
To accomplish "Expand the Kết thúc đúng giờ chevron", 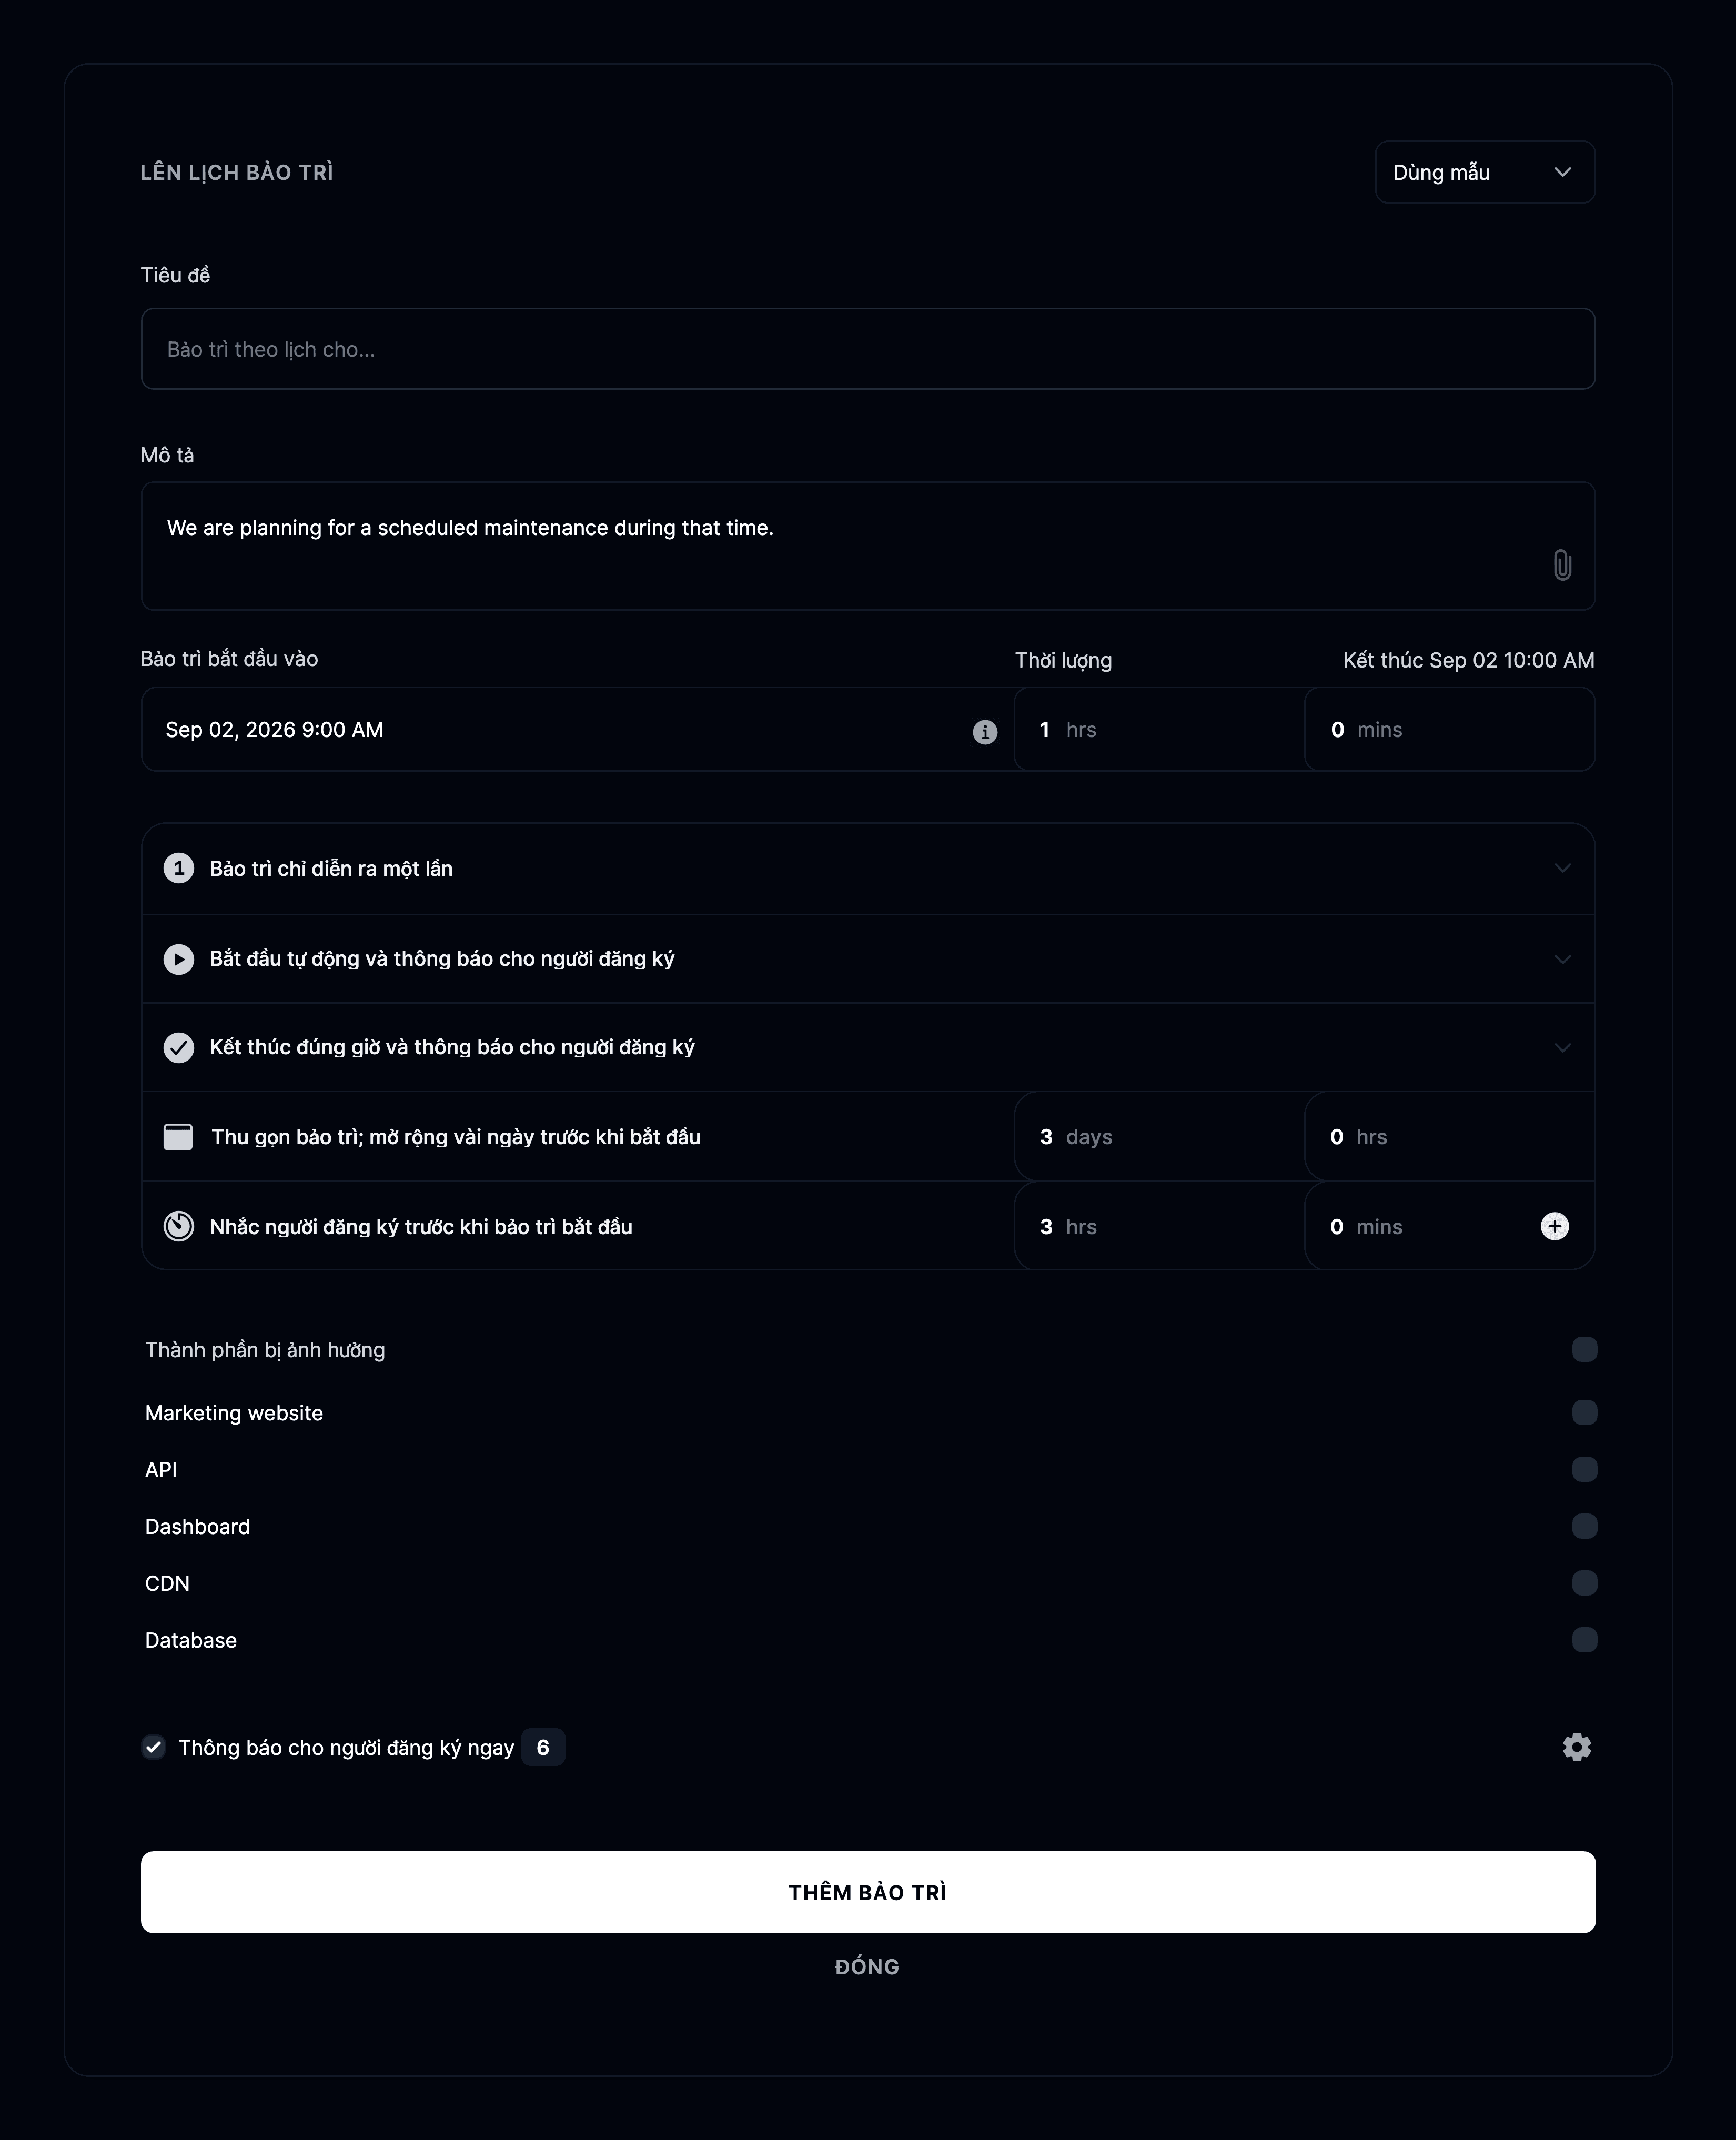I will pyautogui.click(x=1562, y=1047).
